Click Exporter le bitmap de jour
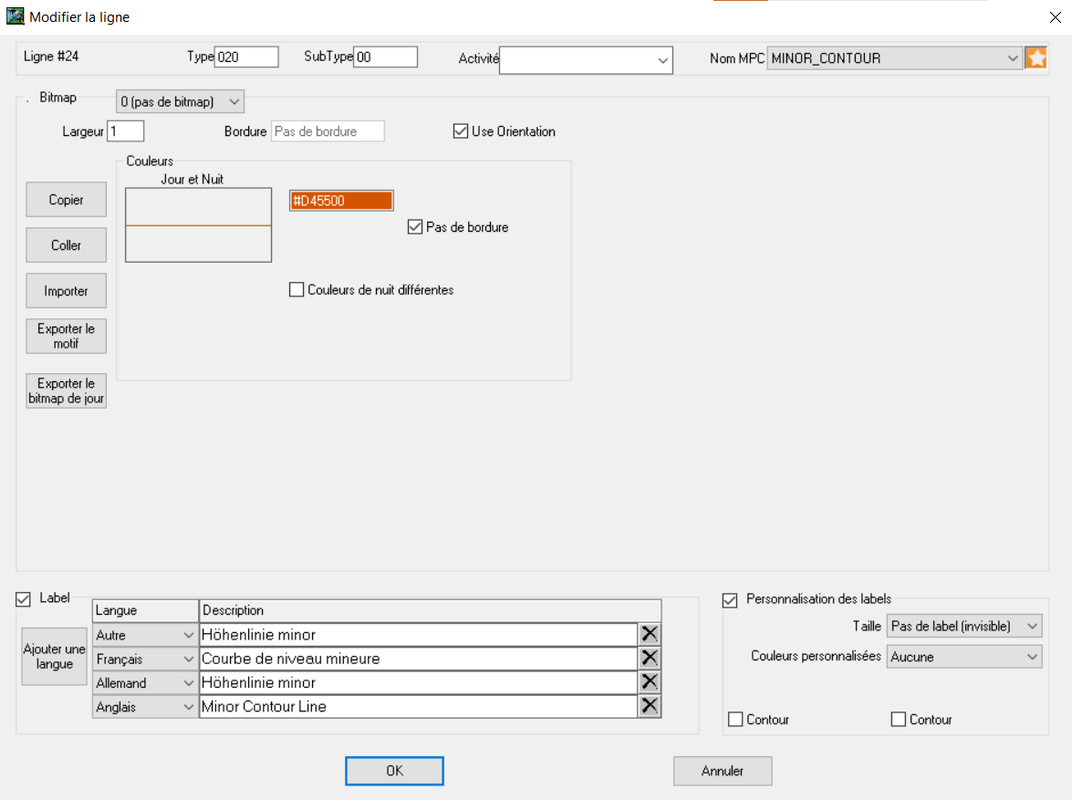 (66, 390)
